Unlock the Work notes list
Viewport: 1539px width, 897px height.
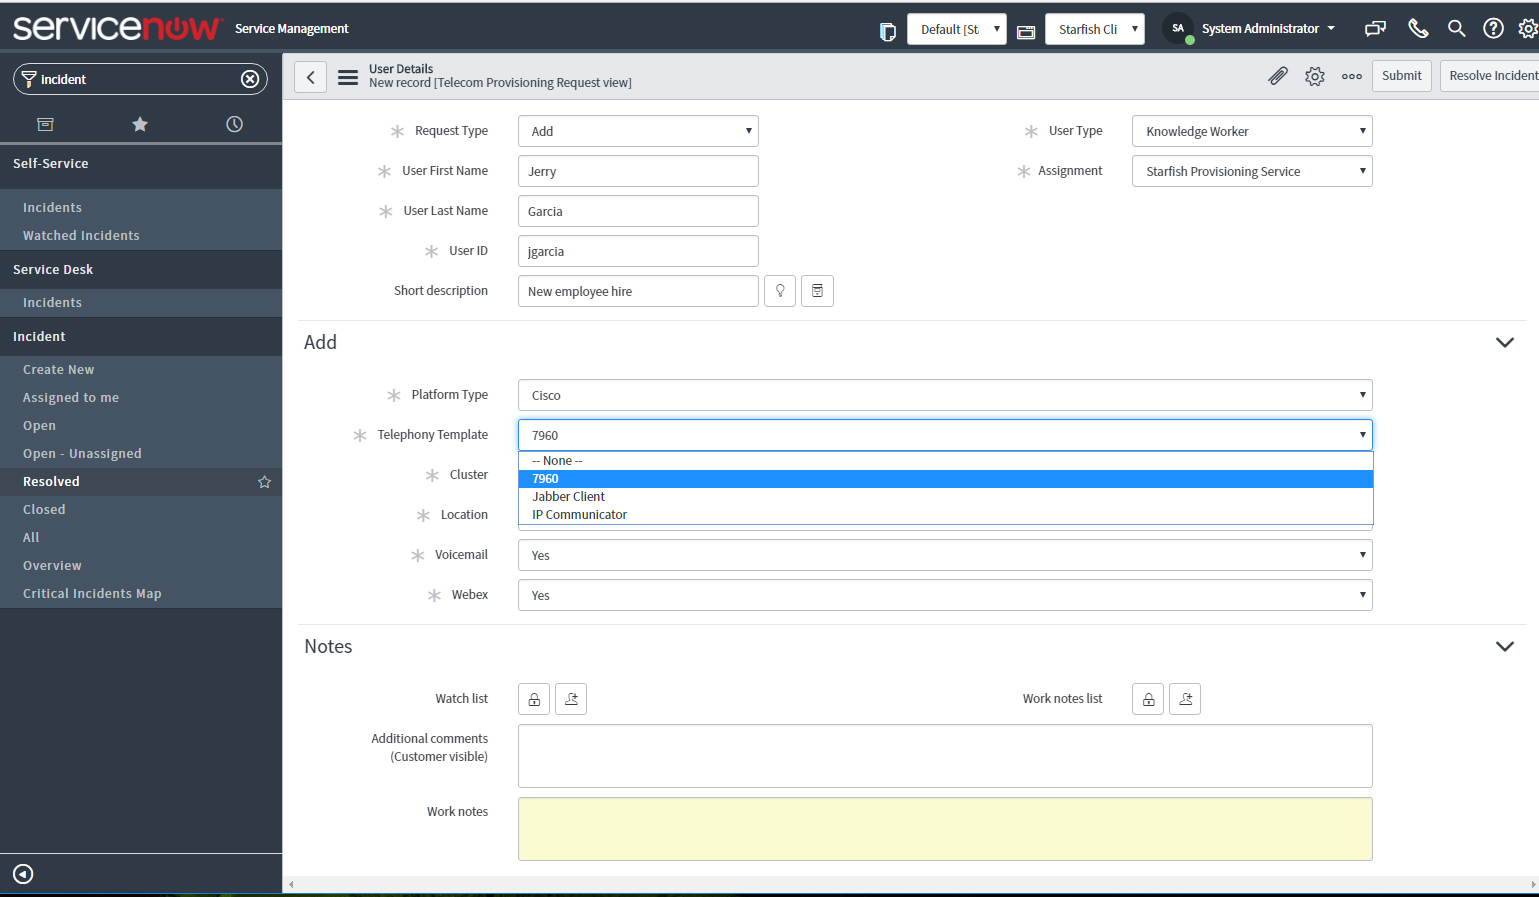pyautogui.click(x=1148, y=699)
